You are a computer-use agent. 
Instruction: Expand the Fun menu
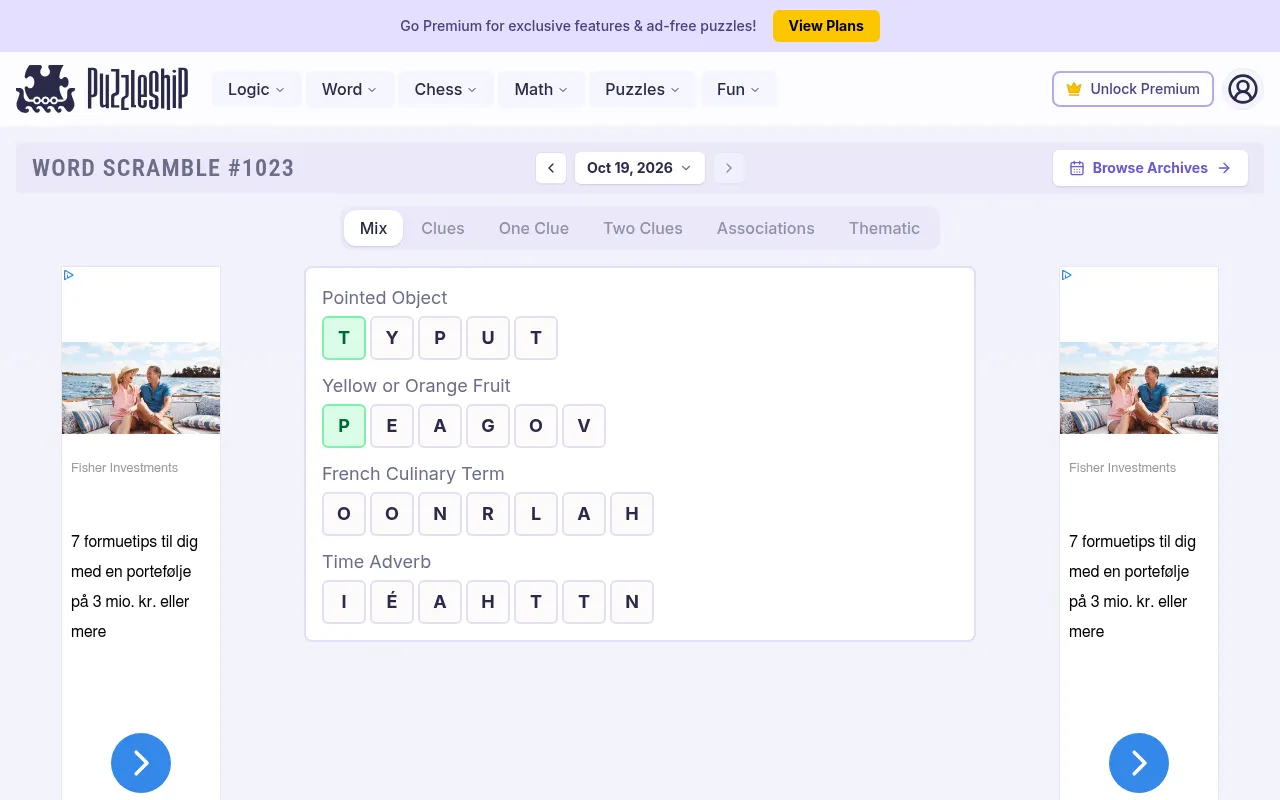pos(738,89)
